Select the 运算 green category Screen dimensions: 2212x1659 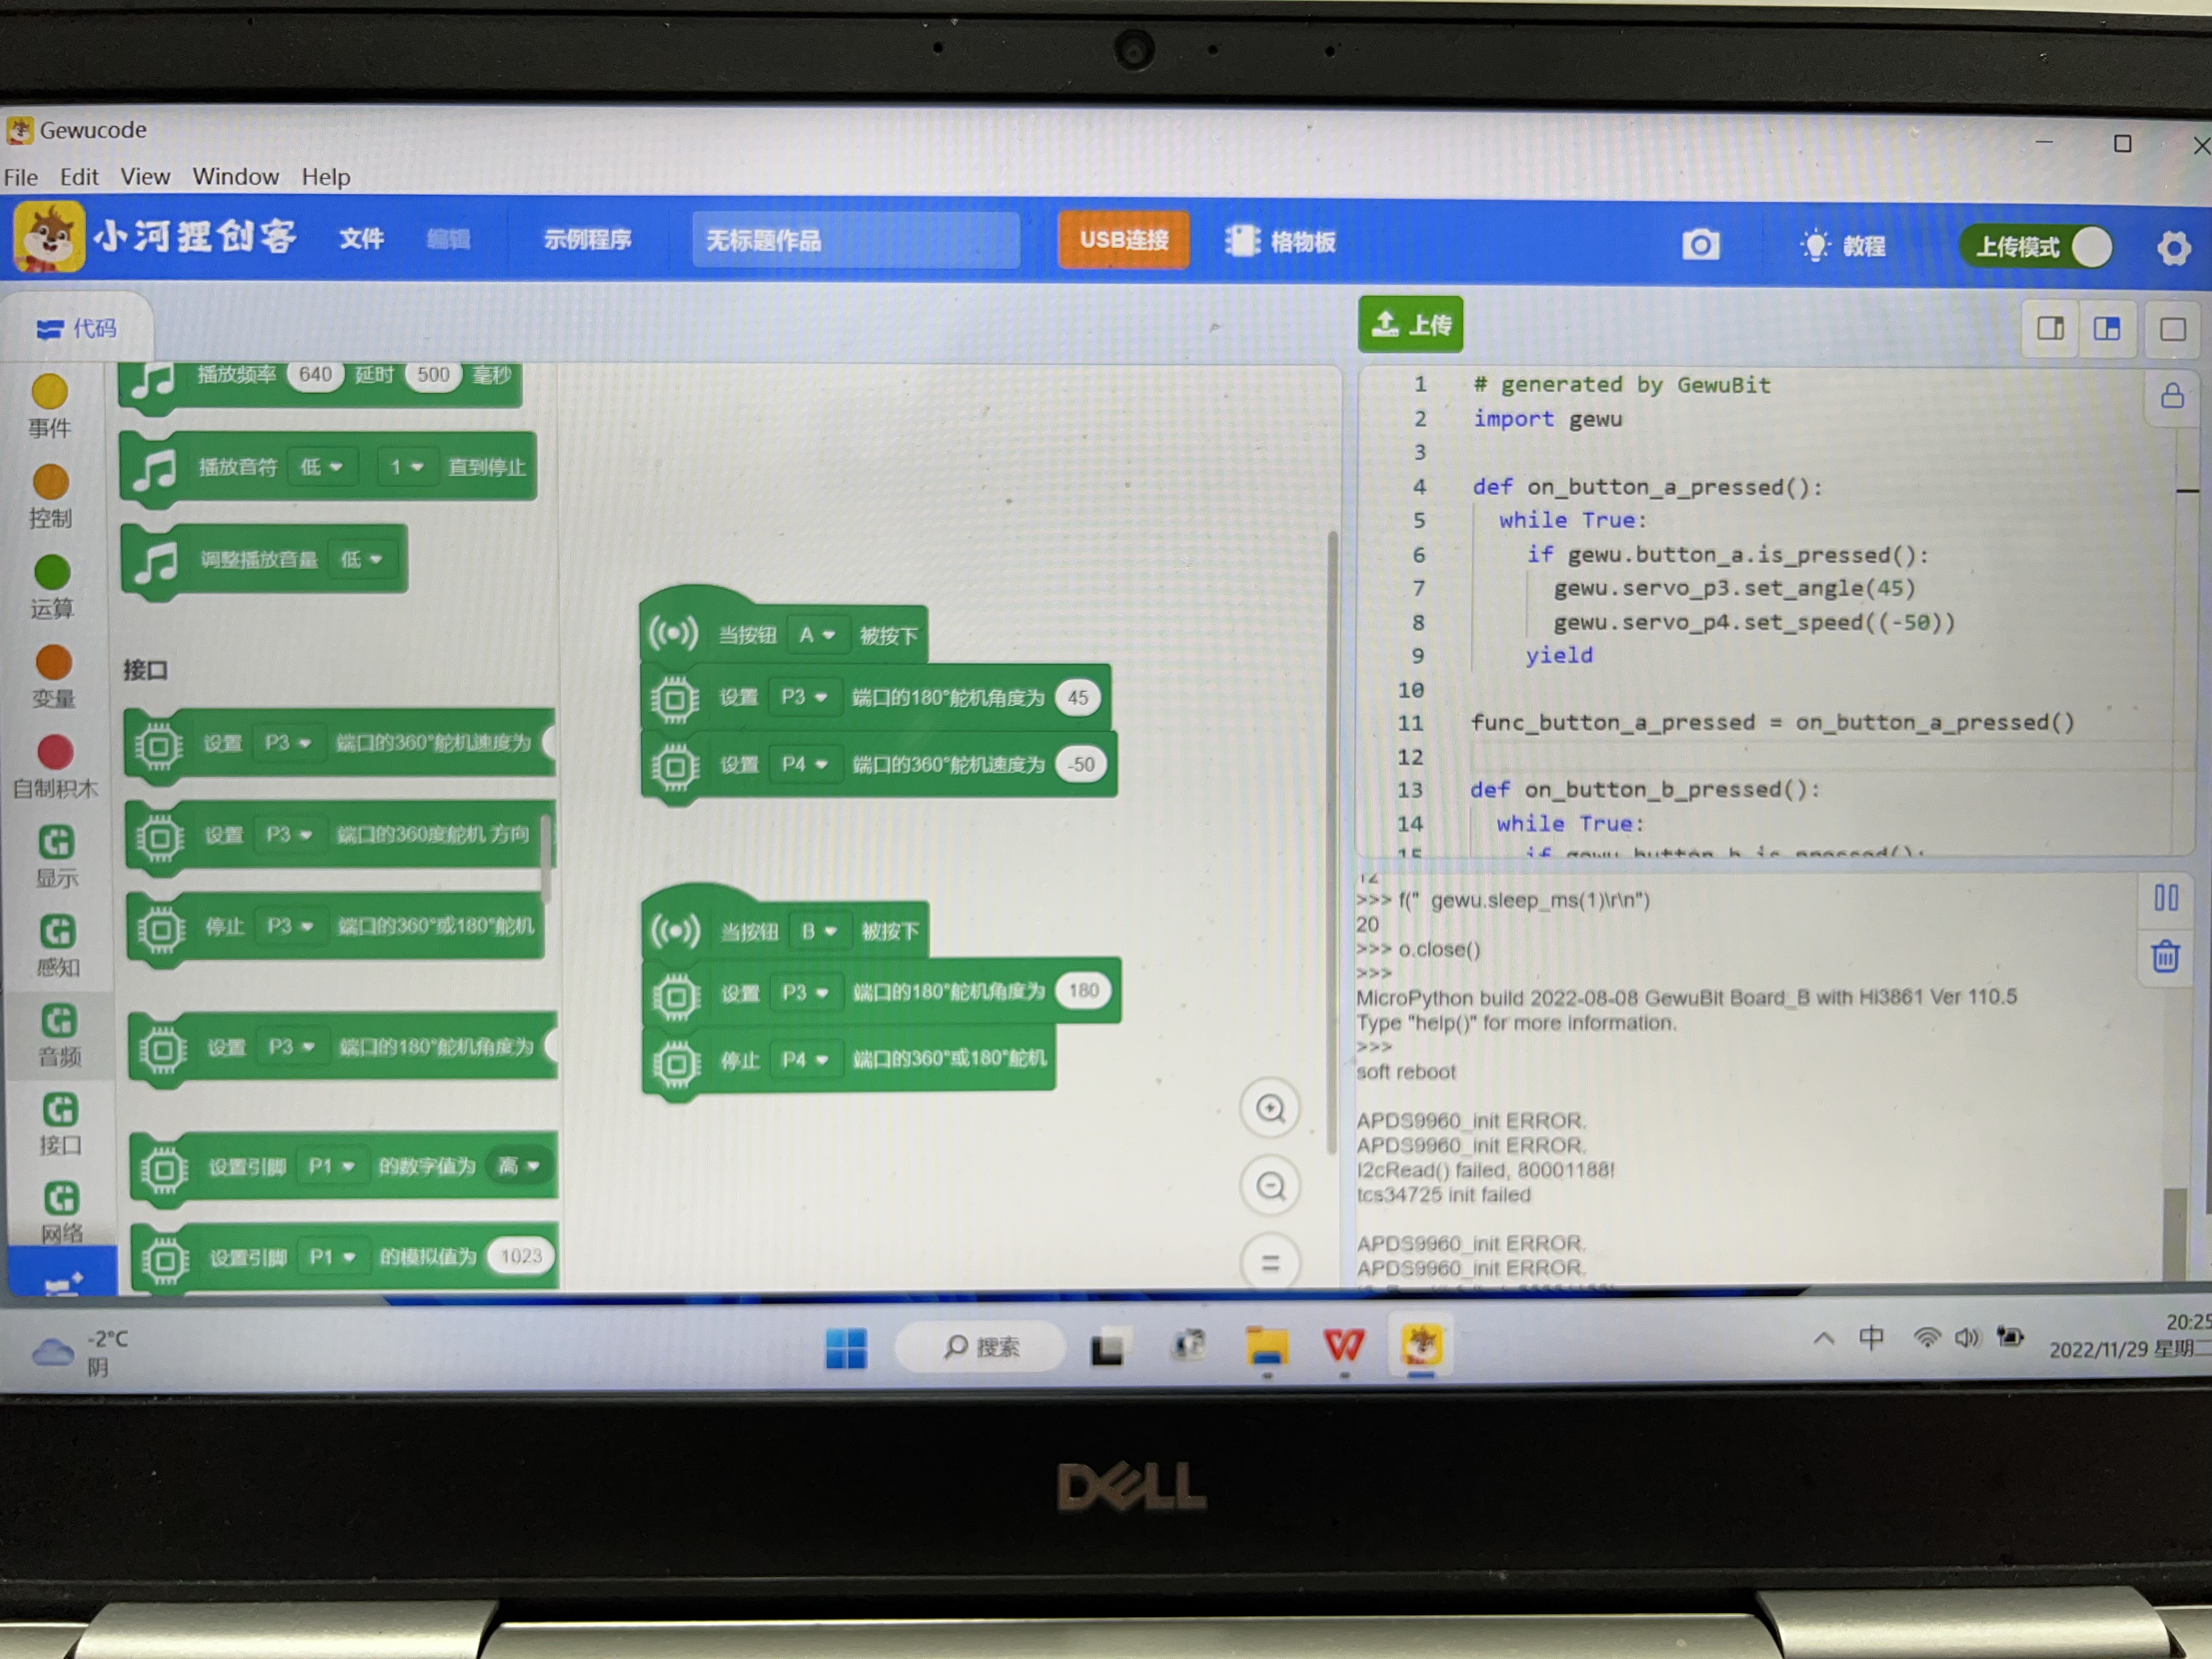pos(52,588)
